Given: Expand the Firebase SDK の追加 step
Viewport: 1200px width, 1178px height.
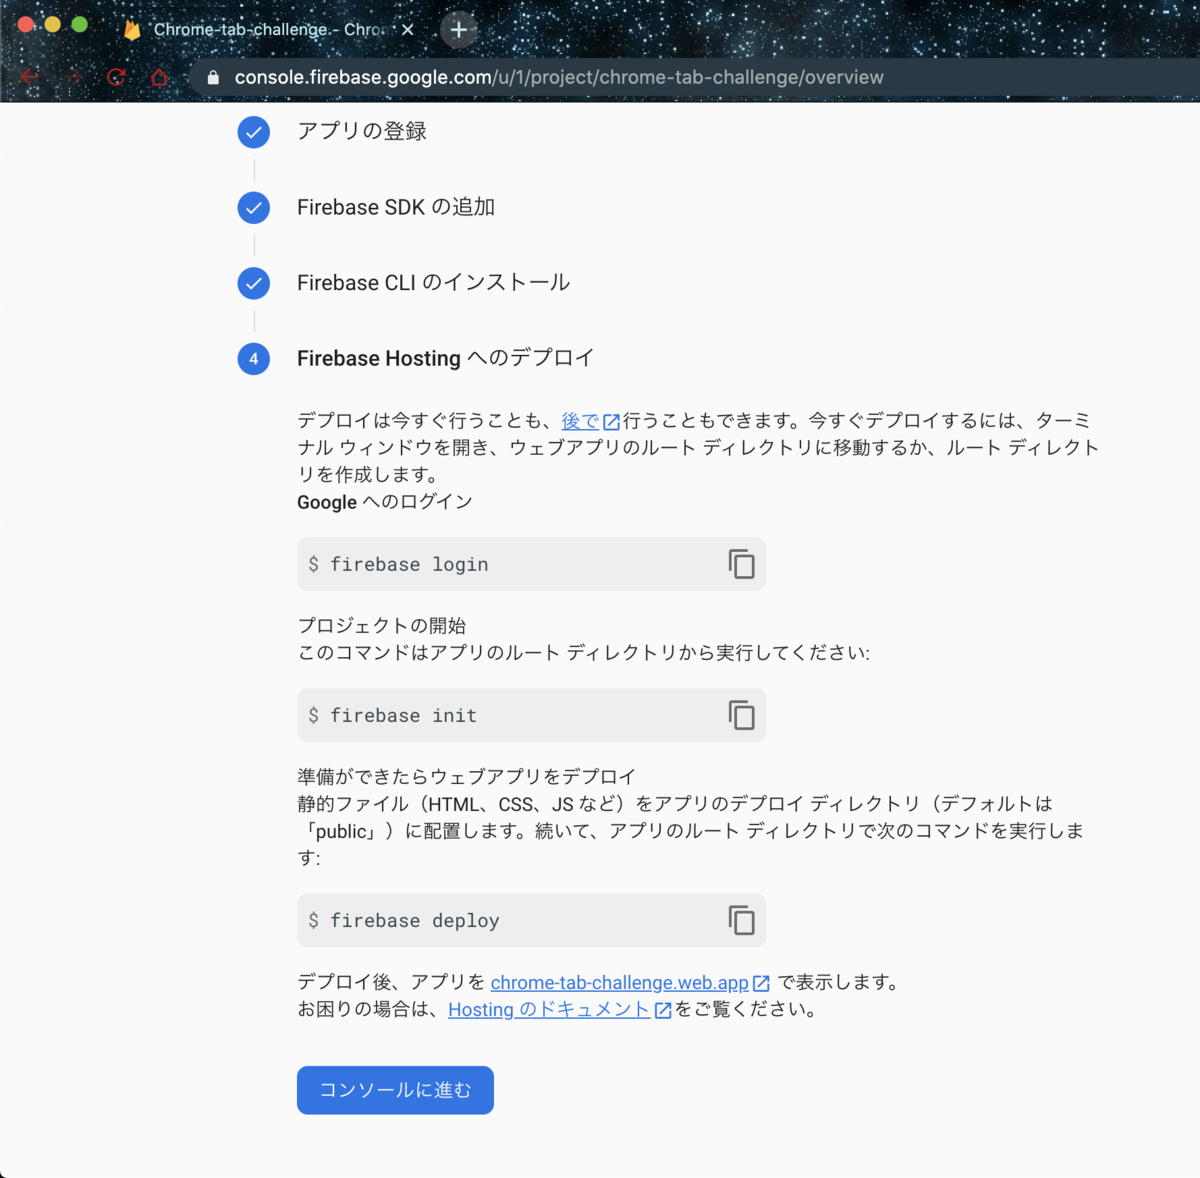Looking at the screenshot, I should tap(396, 207).
